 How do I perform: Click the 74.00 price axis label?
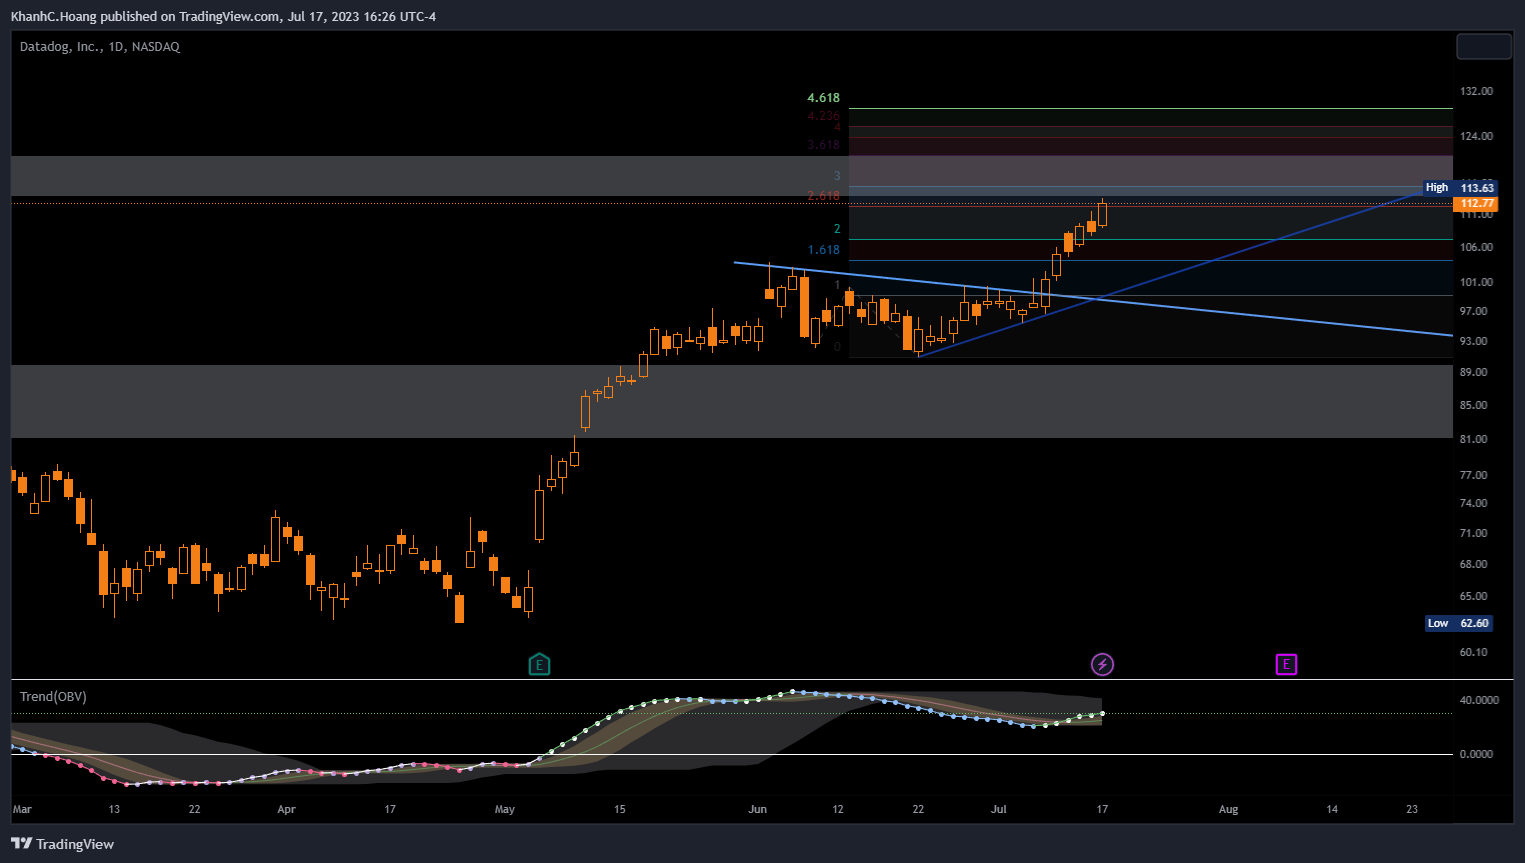(x=1473, y=503)
